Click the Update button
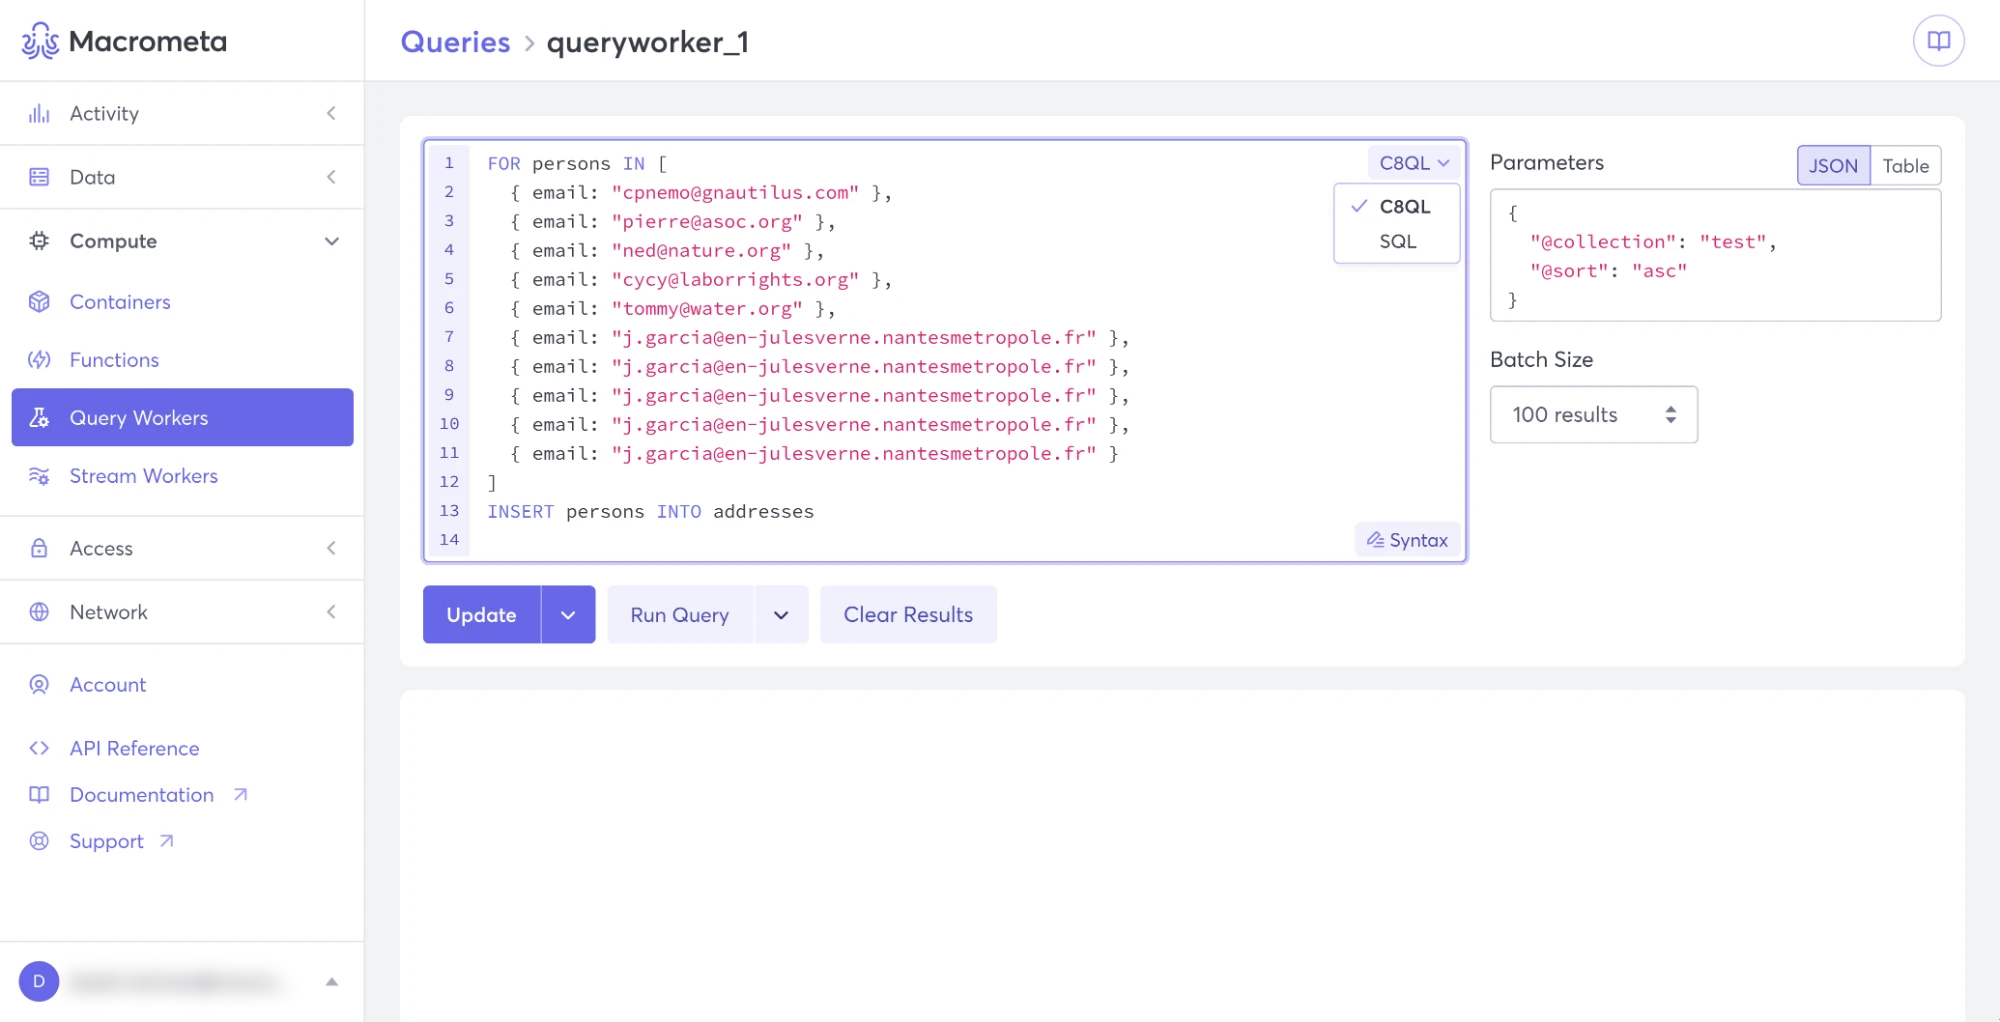Screen dimensions: 2000x1022 [481, 615]
